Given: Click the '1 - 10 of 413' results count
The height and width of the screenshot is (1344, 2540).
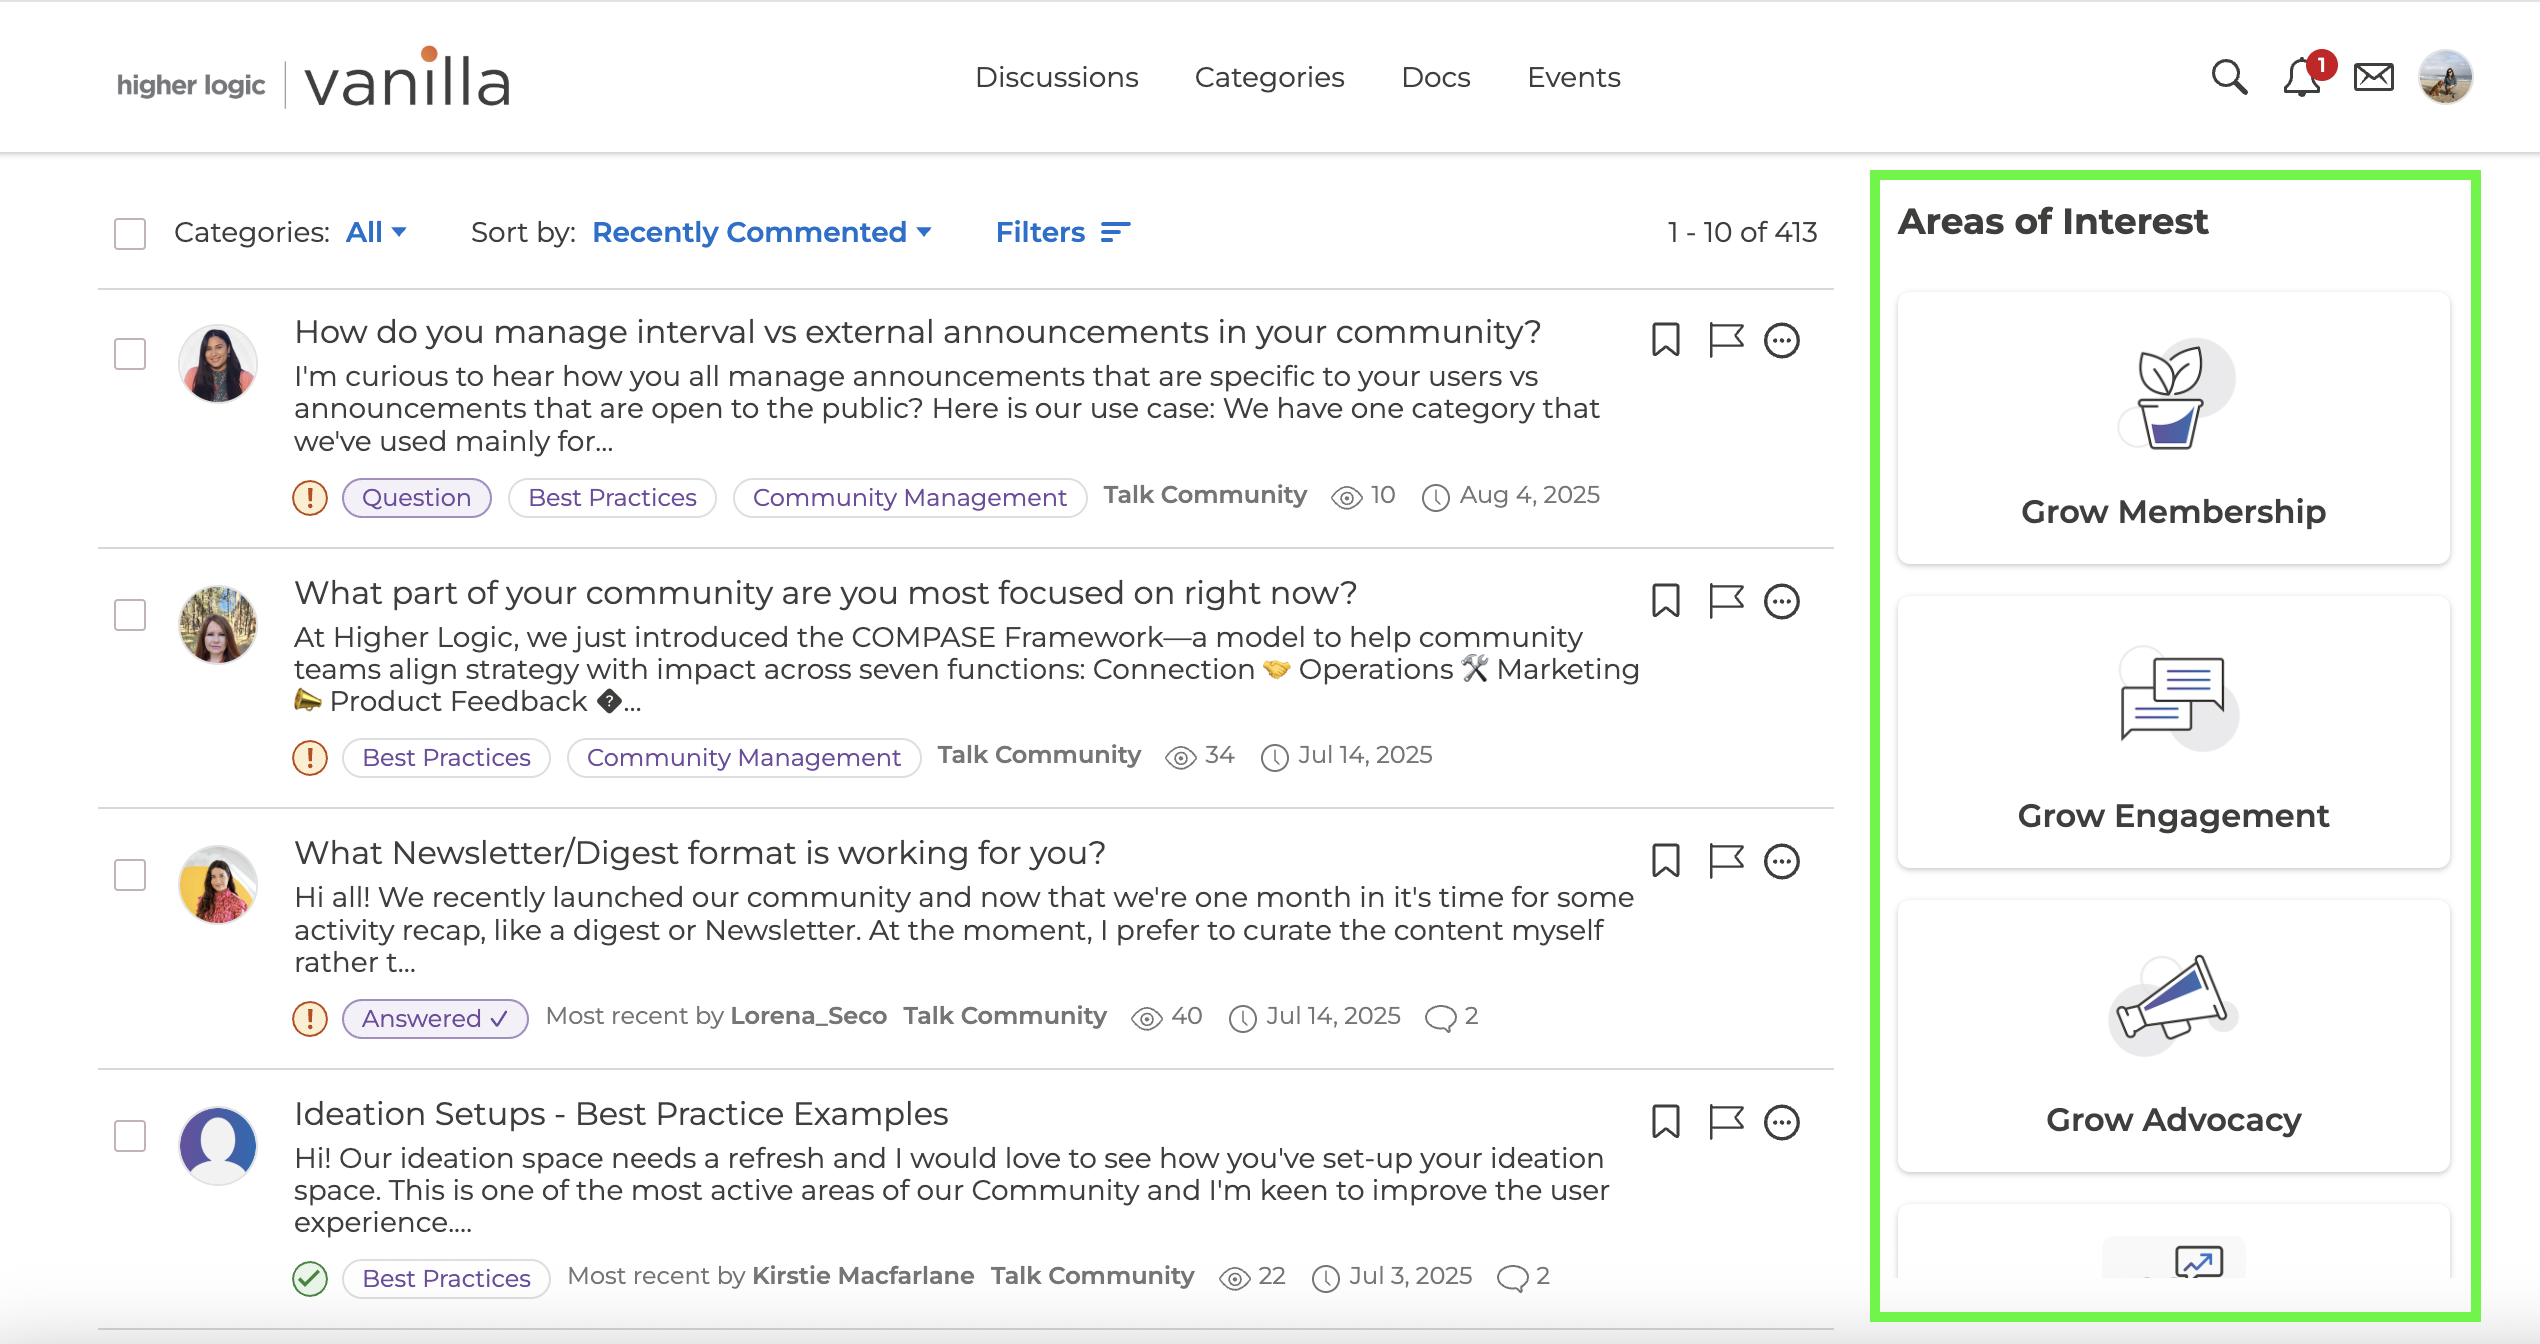Looking at the screenshot, I should click(1742, 232).
